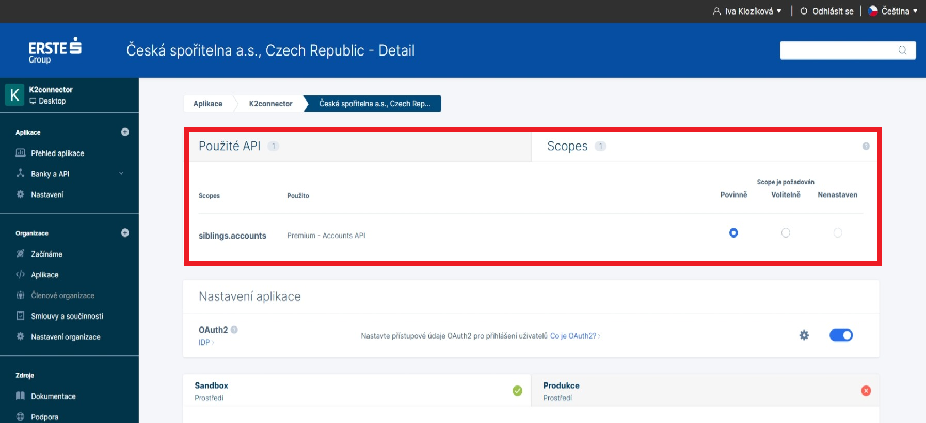Click the Nastavení aplikace heading
Image resolution: width=926 pixels, height=423 pixels.
[x=250, y=297]
